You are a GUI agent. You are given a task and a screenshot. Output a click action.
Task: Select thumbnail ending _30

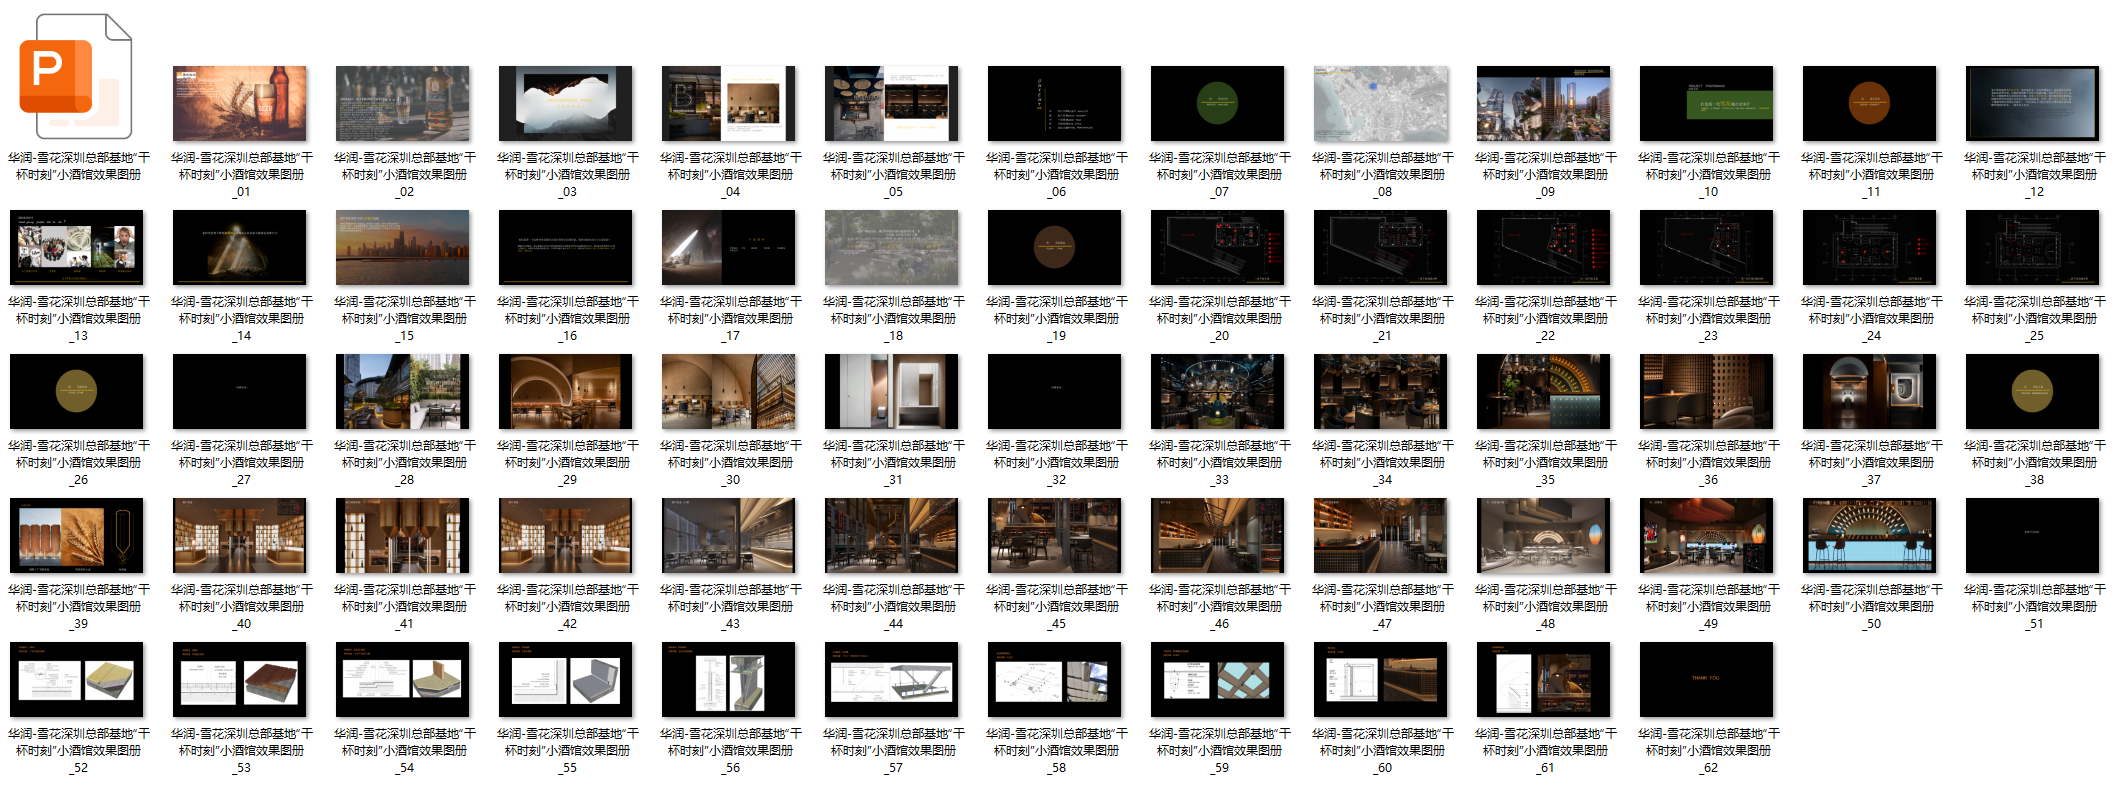(x=729, y=392)
